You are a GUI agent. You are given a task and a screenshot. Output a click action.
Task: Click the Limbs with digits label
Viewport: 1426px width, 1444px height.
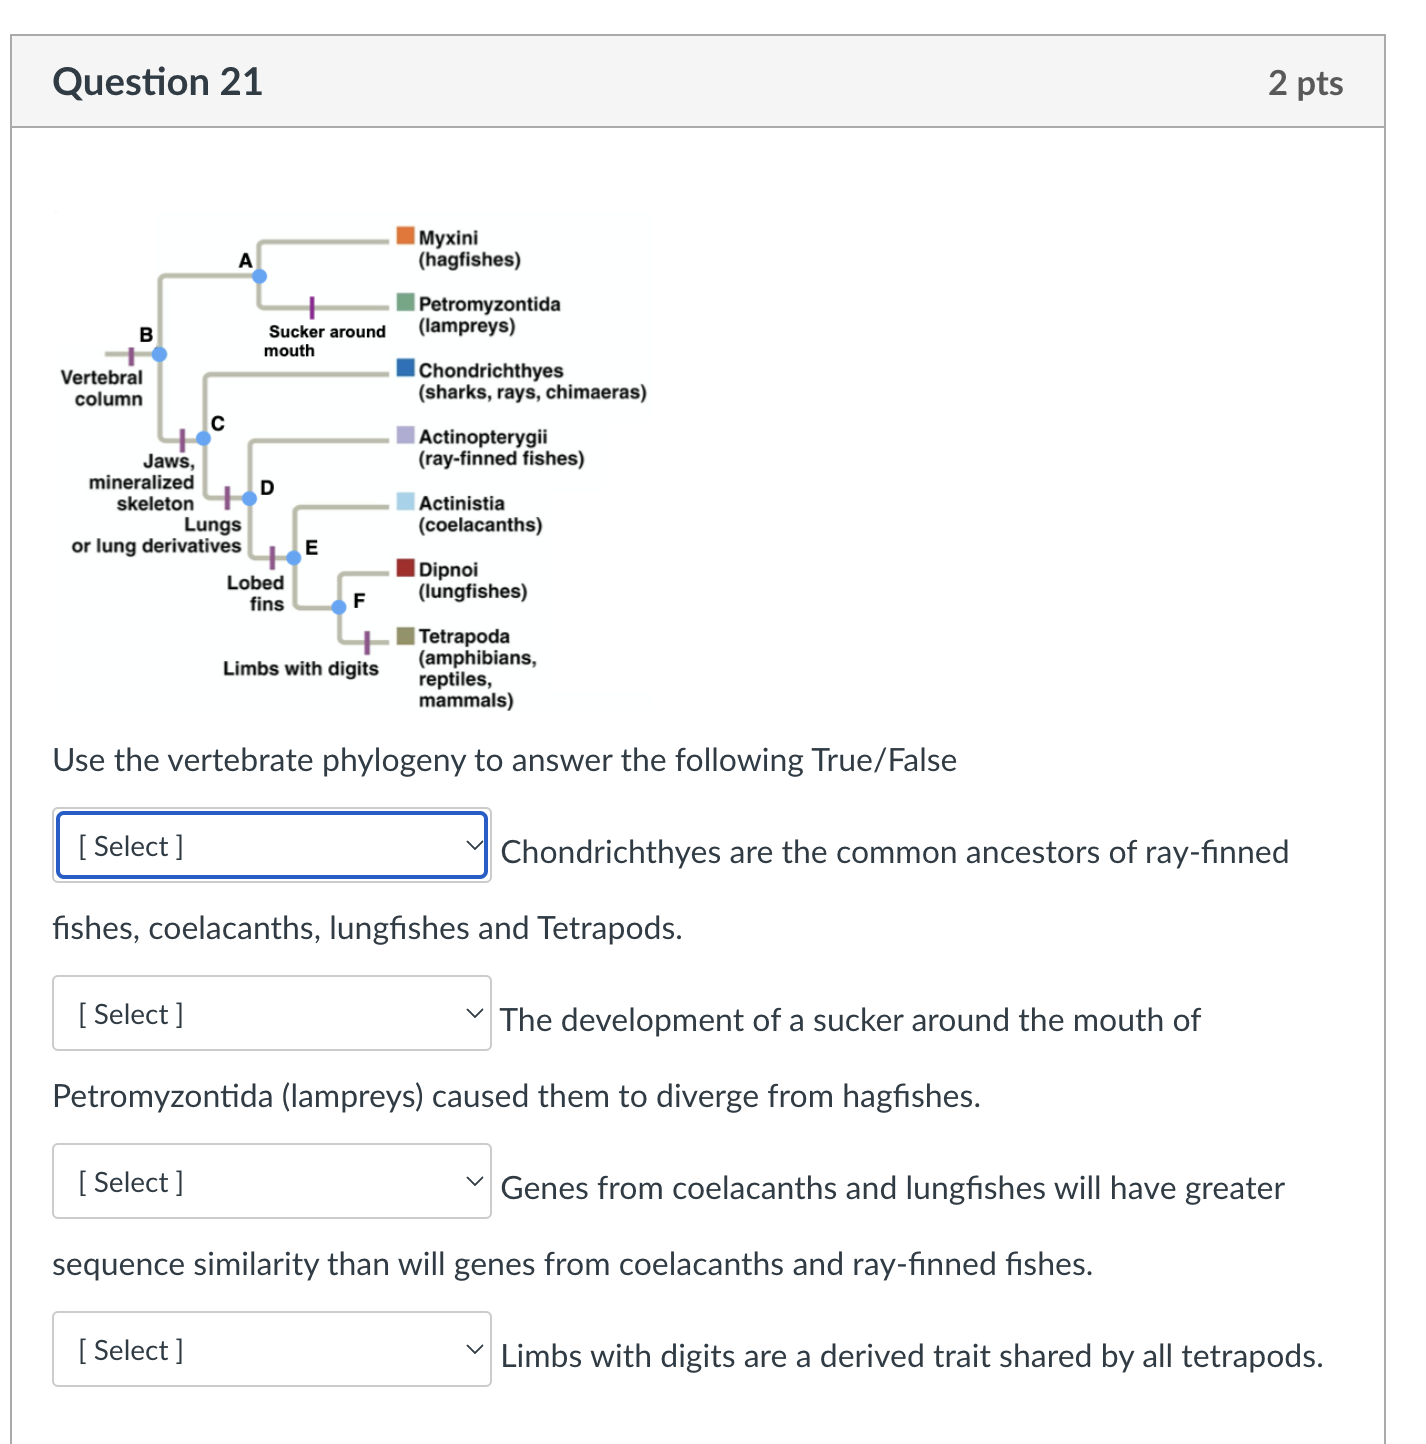tap(300, 668)
